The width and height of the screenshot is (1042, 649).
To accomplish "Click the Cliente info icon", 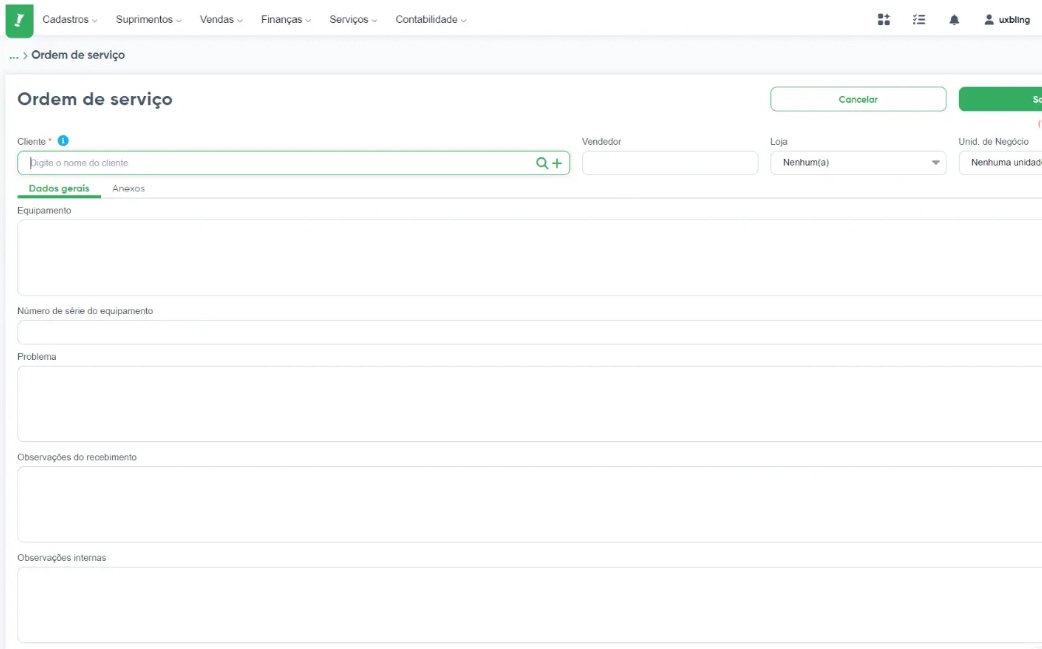I will 63,141.
